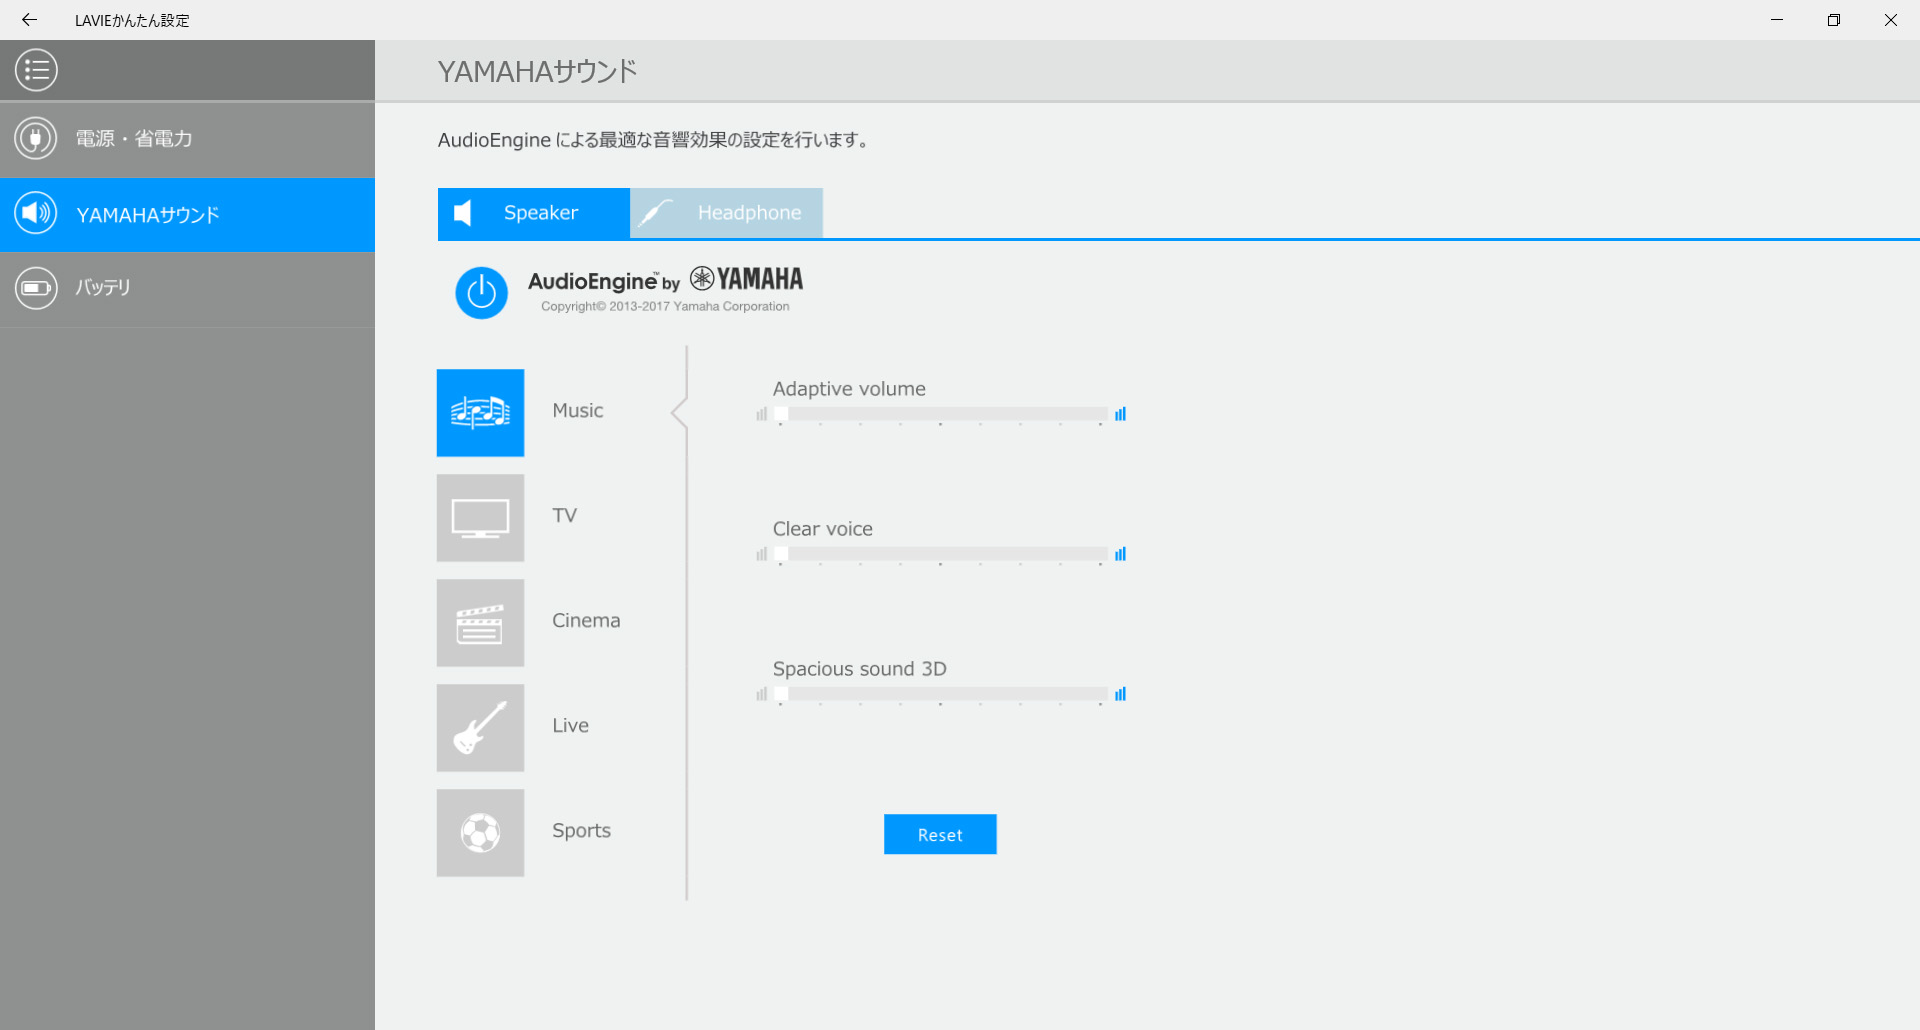Viewport: 1920px width, 1030px height.
Task: Select the TV preset icon
Action: 480,518
